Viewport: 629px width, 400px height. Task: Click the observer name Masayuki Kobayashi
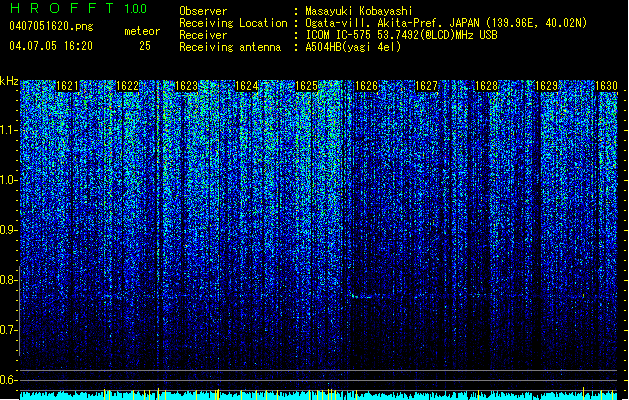tap(359, 11)
